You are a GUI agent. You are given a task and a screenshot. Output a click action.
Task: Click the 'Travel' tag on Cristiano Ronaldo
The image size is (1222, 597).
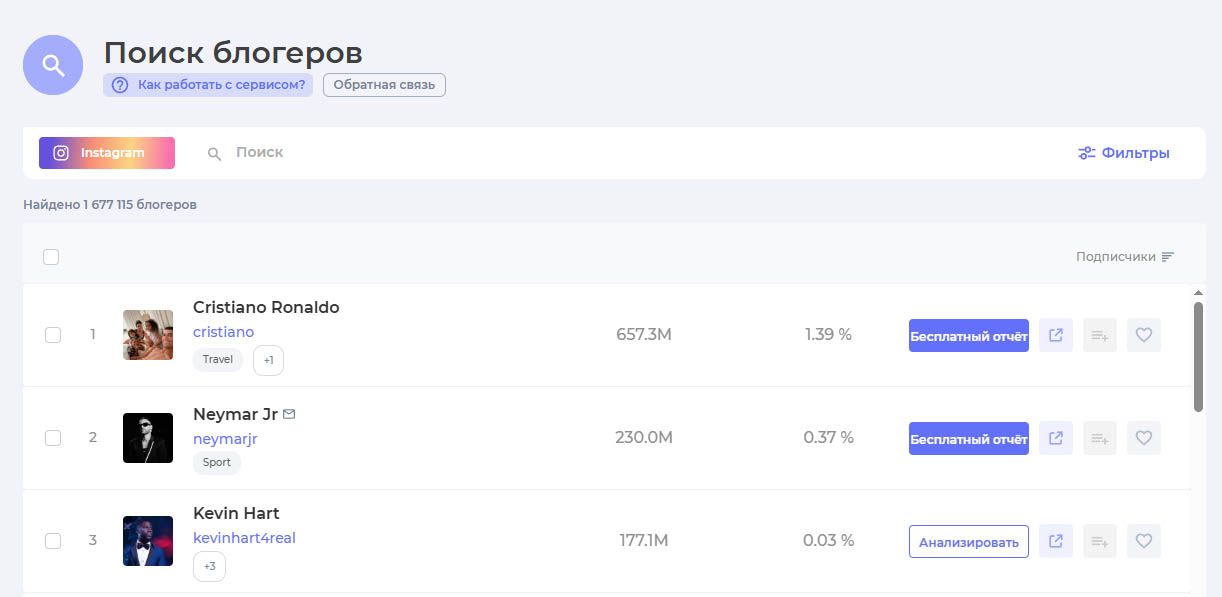coord(218,360)
